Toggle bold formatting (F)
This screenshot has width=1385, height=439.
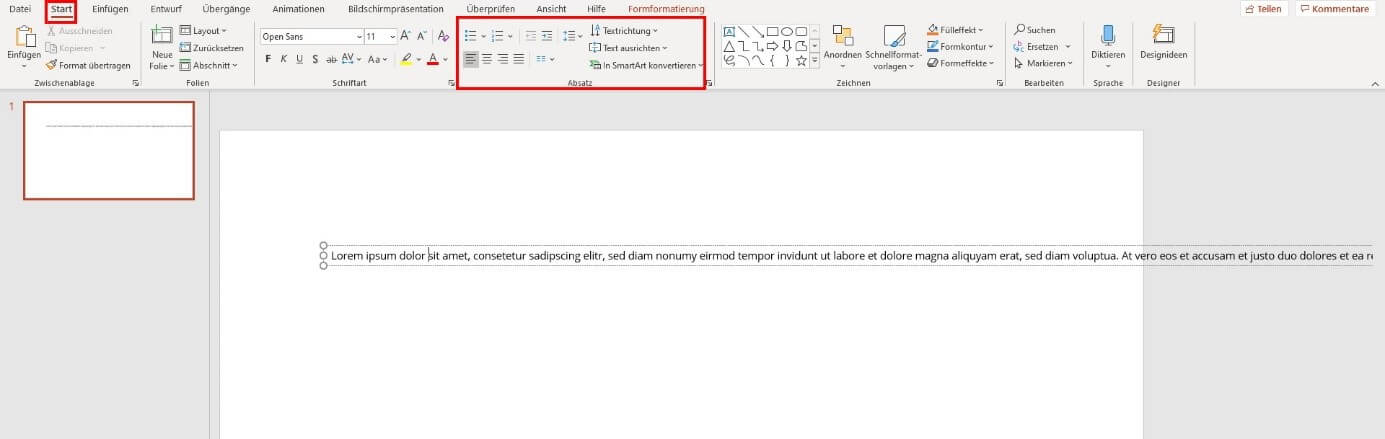point(268,59)
